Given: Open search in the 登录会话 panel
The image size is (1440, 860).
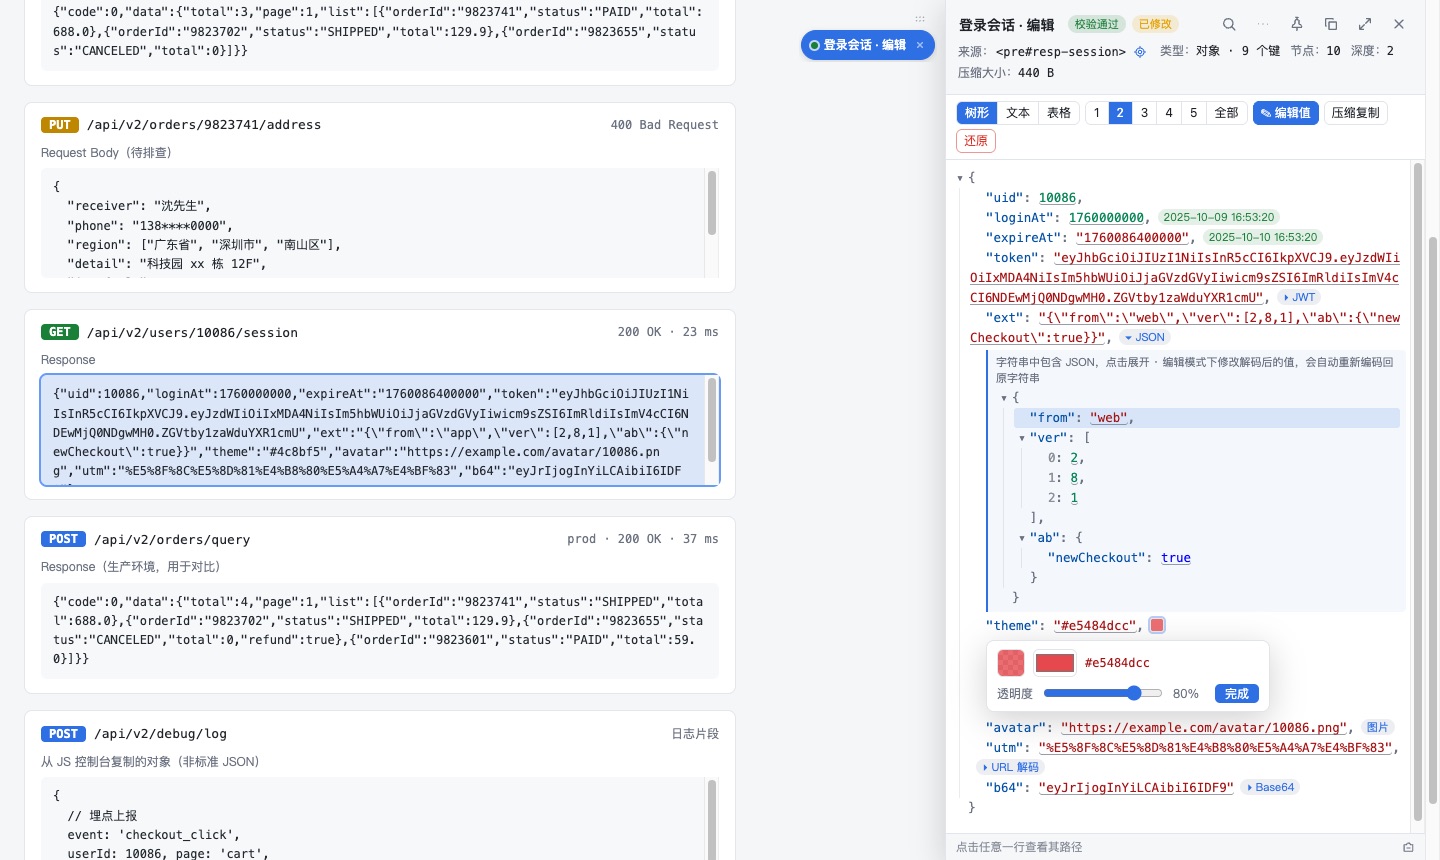Looking at the screenshot, I should click(1229, 24).
